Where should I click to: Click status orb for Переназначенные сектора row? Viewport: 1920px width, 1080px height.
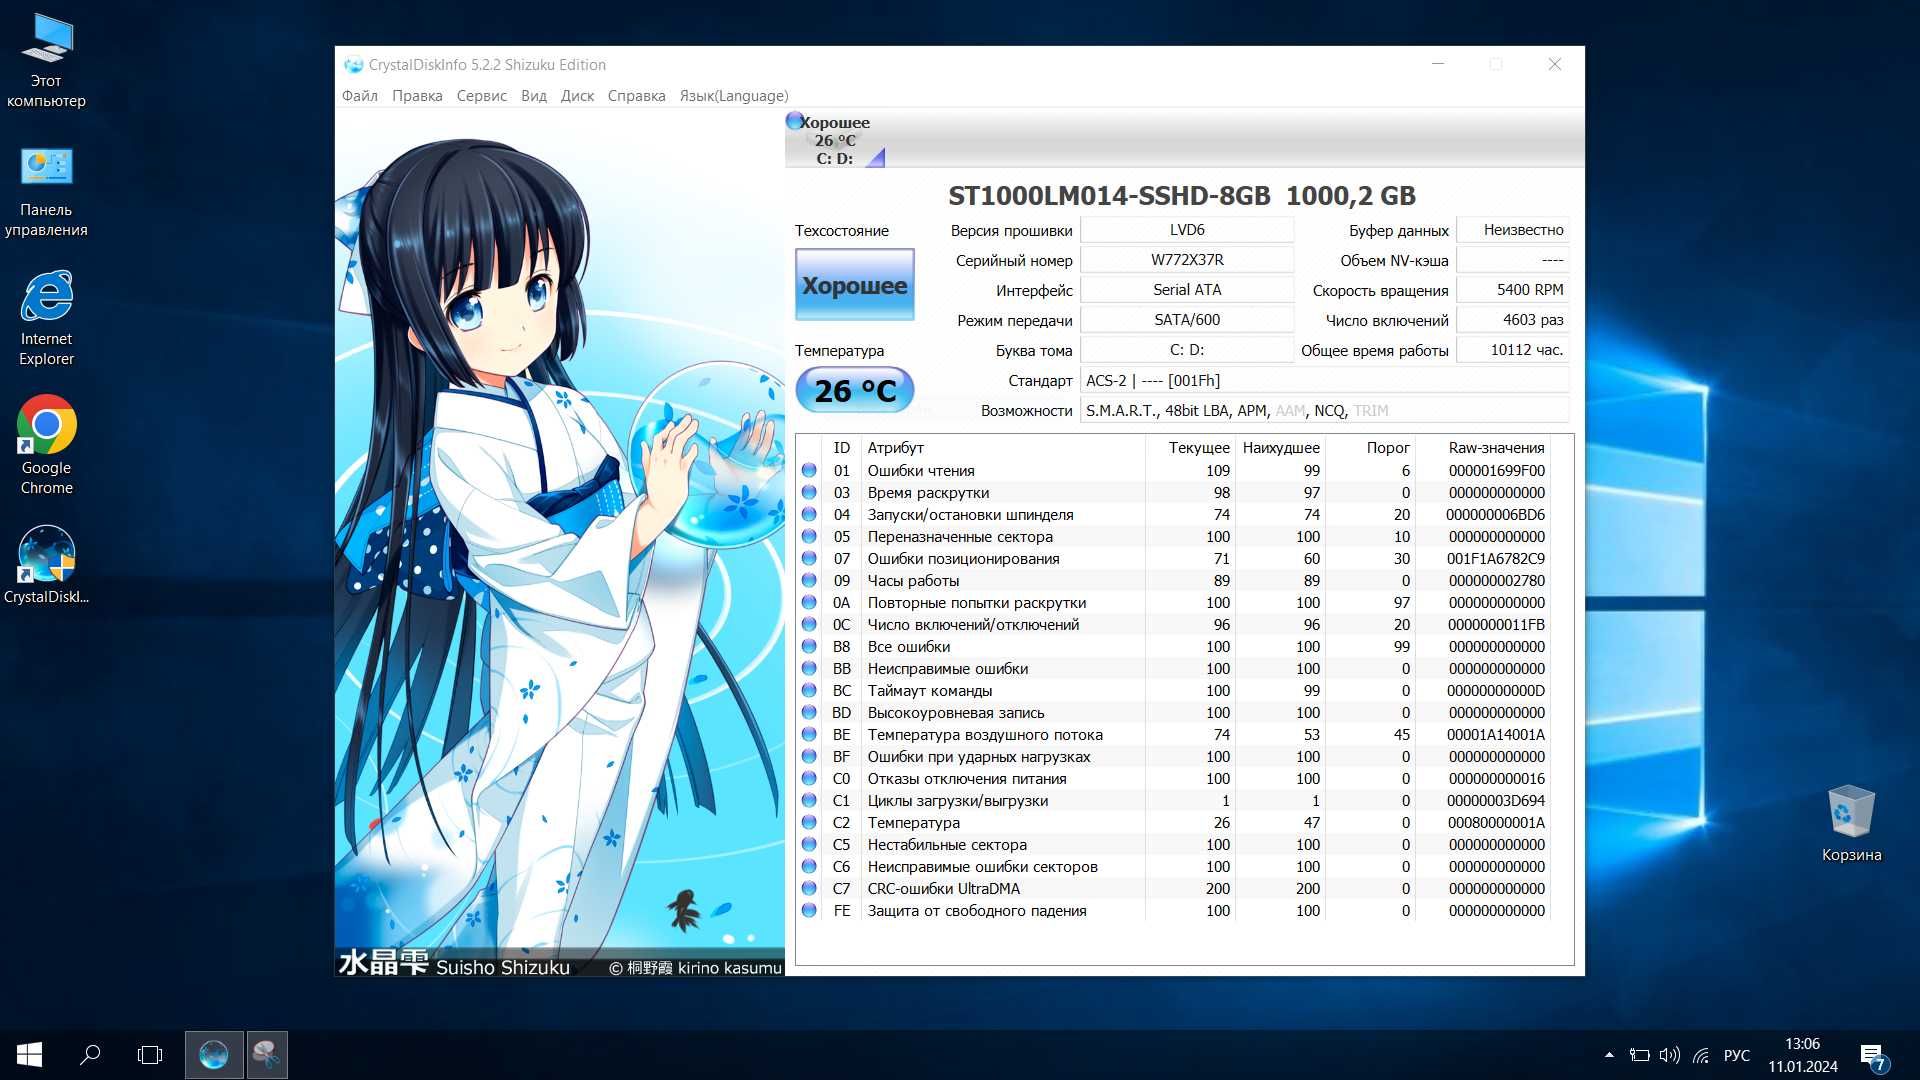tap(809, 537)
